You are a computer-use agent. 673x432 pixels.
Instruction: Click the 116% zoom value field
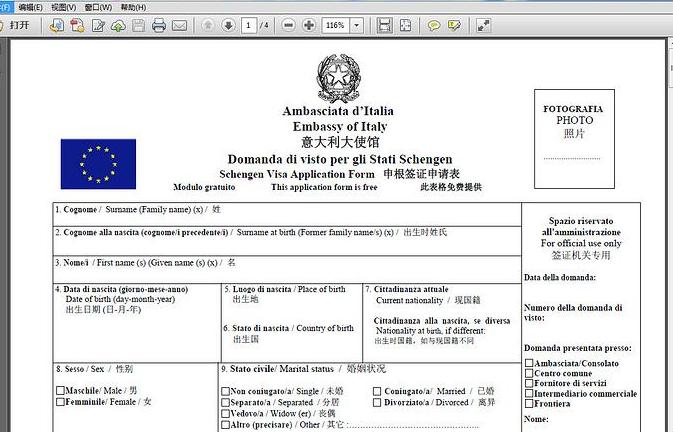click(x=335, y=25)
